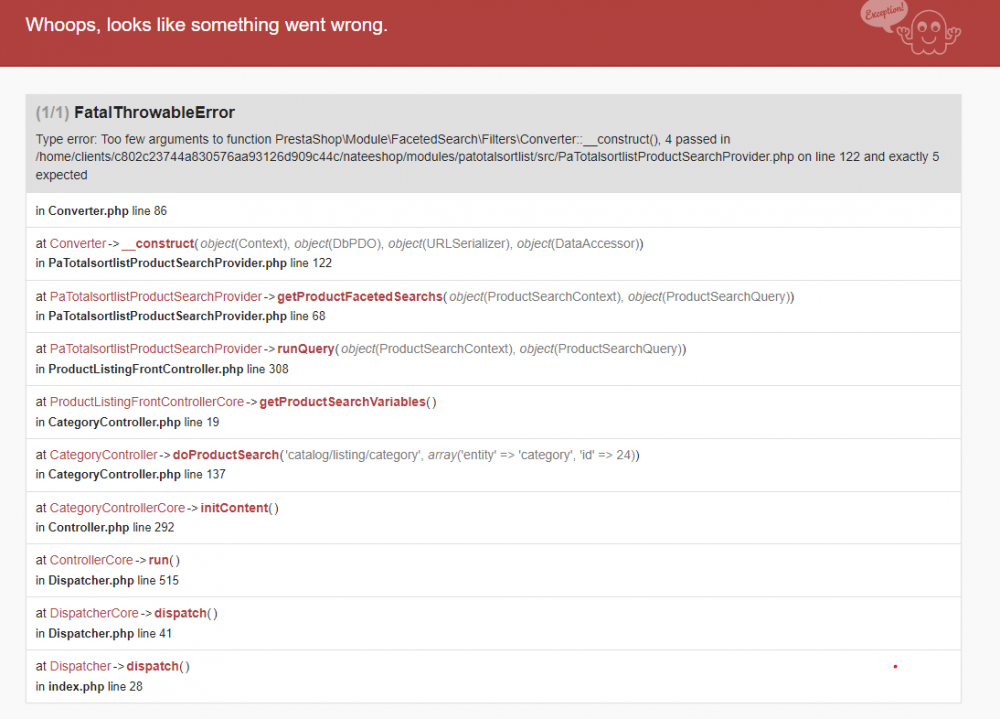Click the doProductSearch method name
Screen dimensions: 1000x719
pyautogui.click(x=226, y=455)
